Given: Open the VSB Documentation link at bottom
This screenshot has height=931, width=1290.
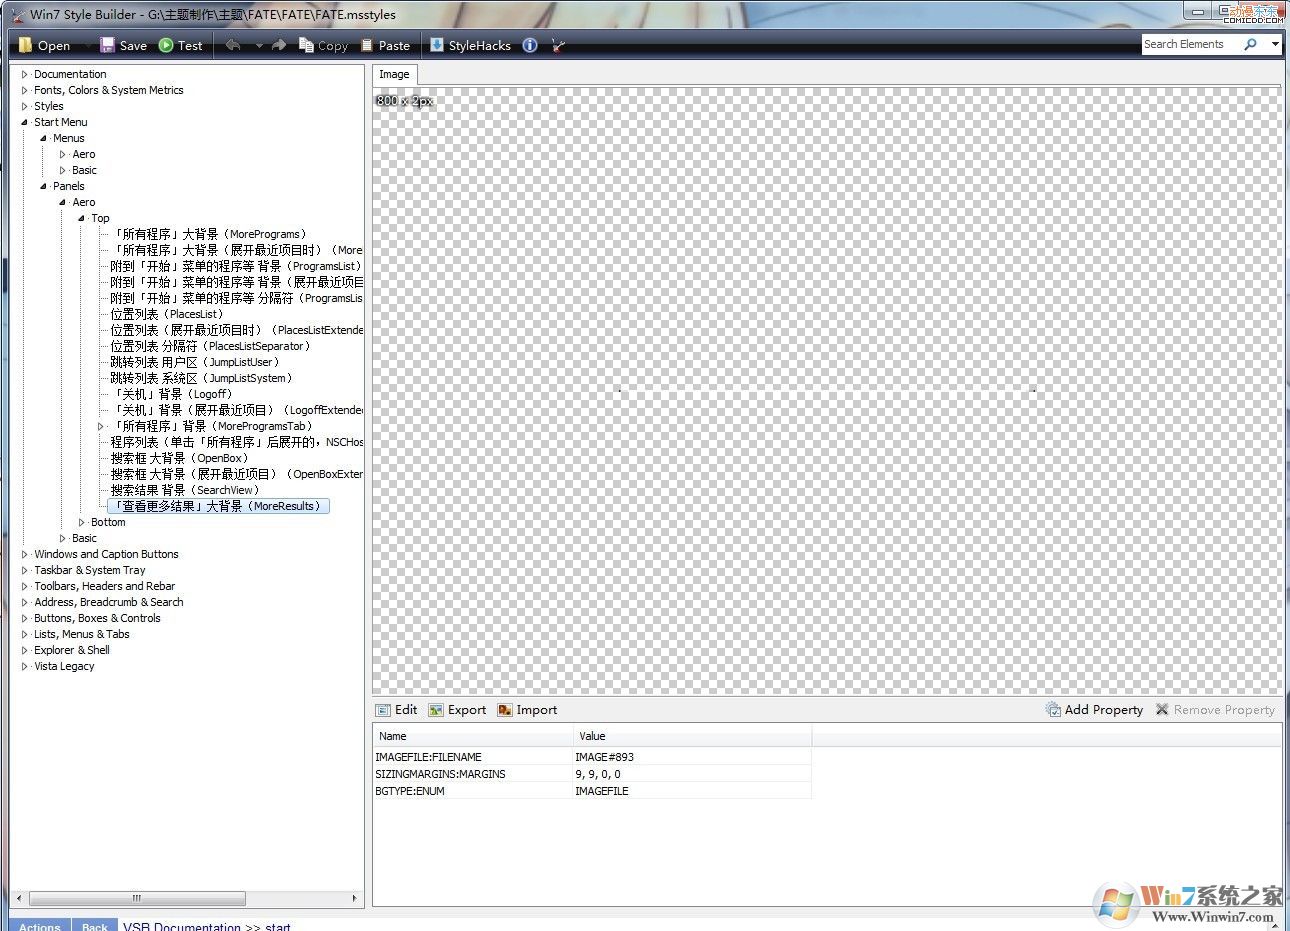Looking at the screenshot, I should (182, 926).
